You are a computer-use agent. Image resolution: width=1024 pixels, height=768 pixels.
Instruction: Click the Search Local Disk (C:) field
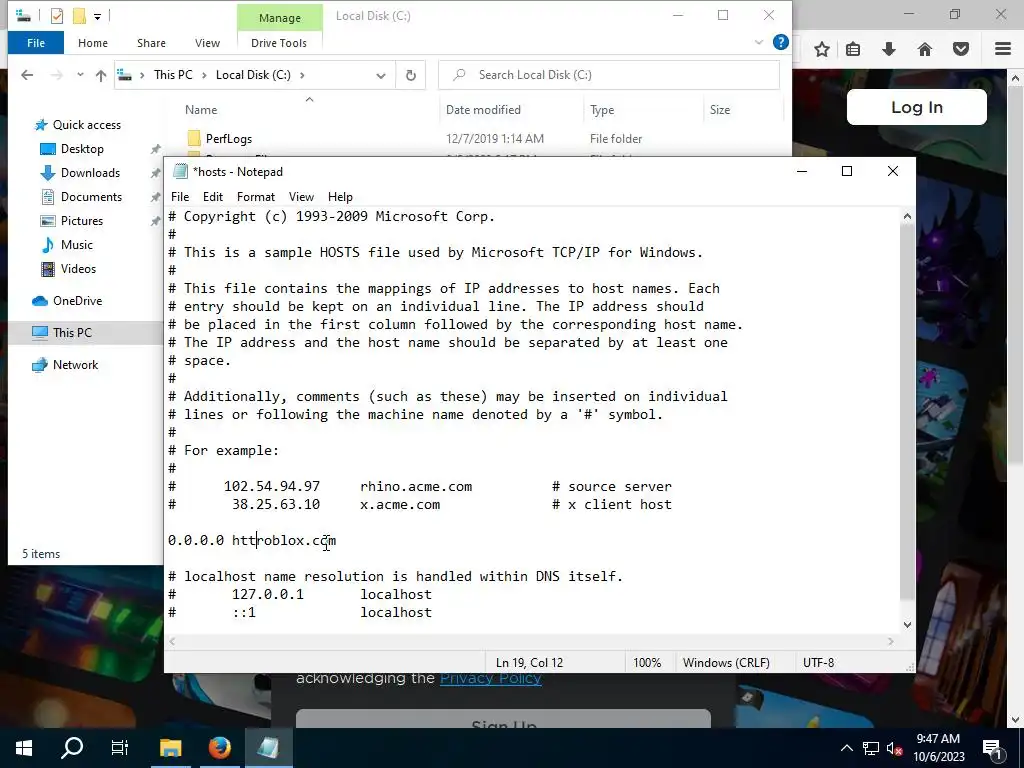tap(609, 75)
